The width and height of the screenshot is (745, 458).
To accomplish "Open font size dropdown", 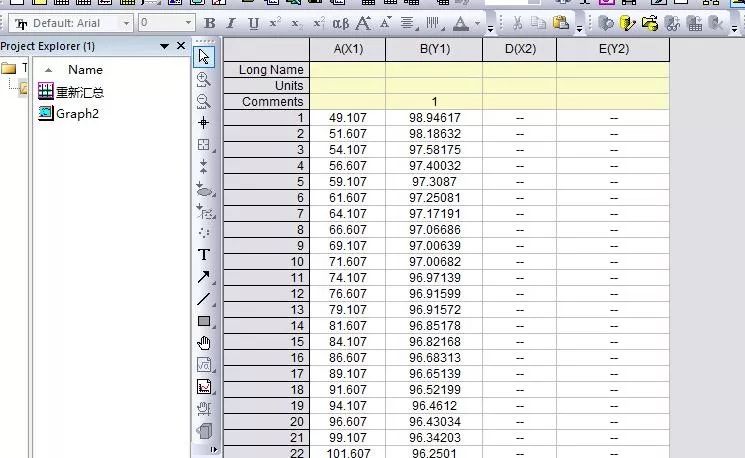I will click(188, 23).
